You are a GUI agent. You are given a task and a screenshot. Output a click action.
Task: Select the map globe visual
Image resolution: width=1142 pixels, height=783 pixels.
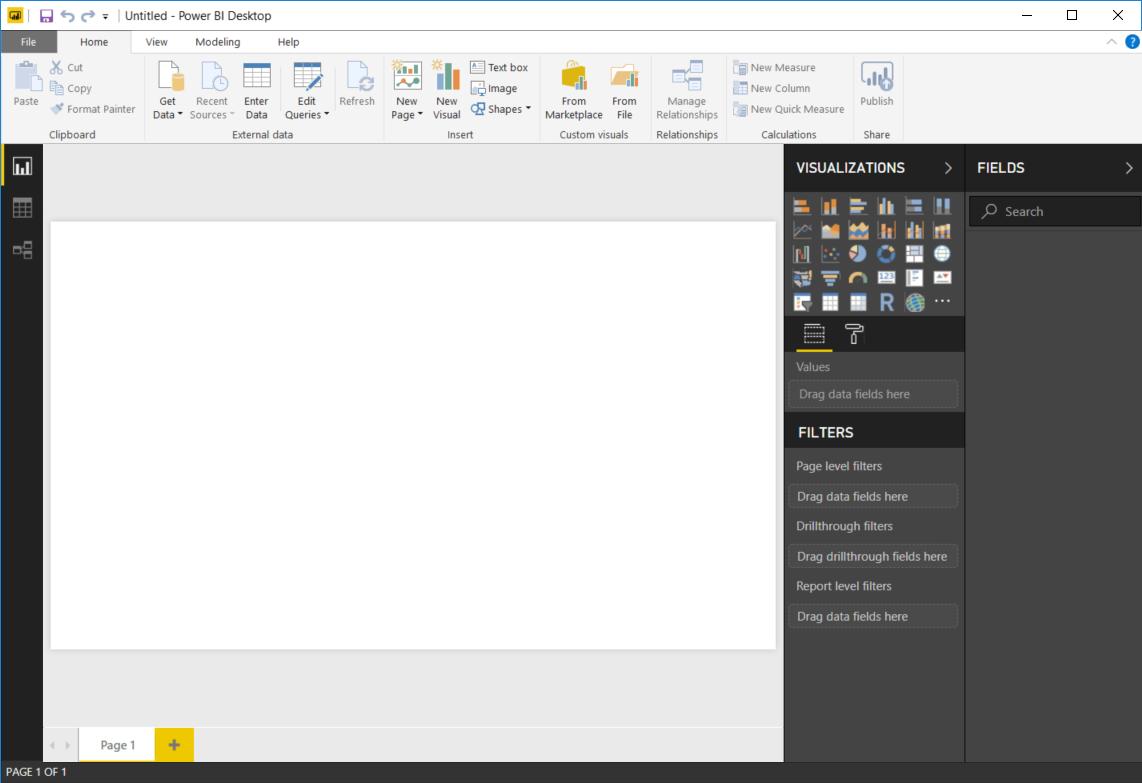(x=942, y=253)
